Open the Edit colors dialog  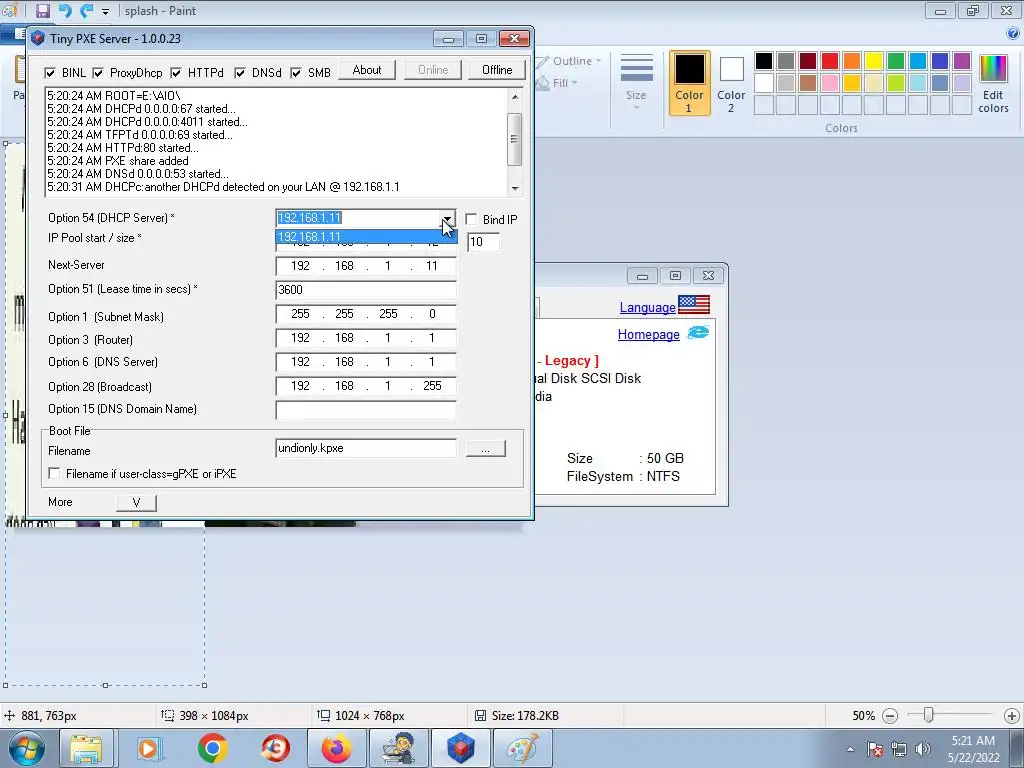click(x=993, y=83)
